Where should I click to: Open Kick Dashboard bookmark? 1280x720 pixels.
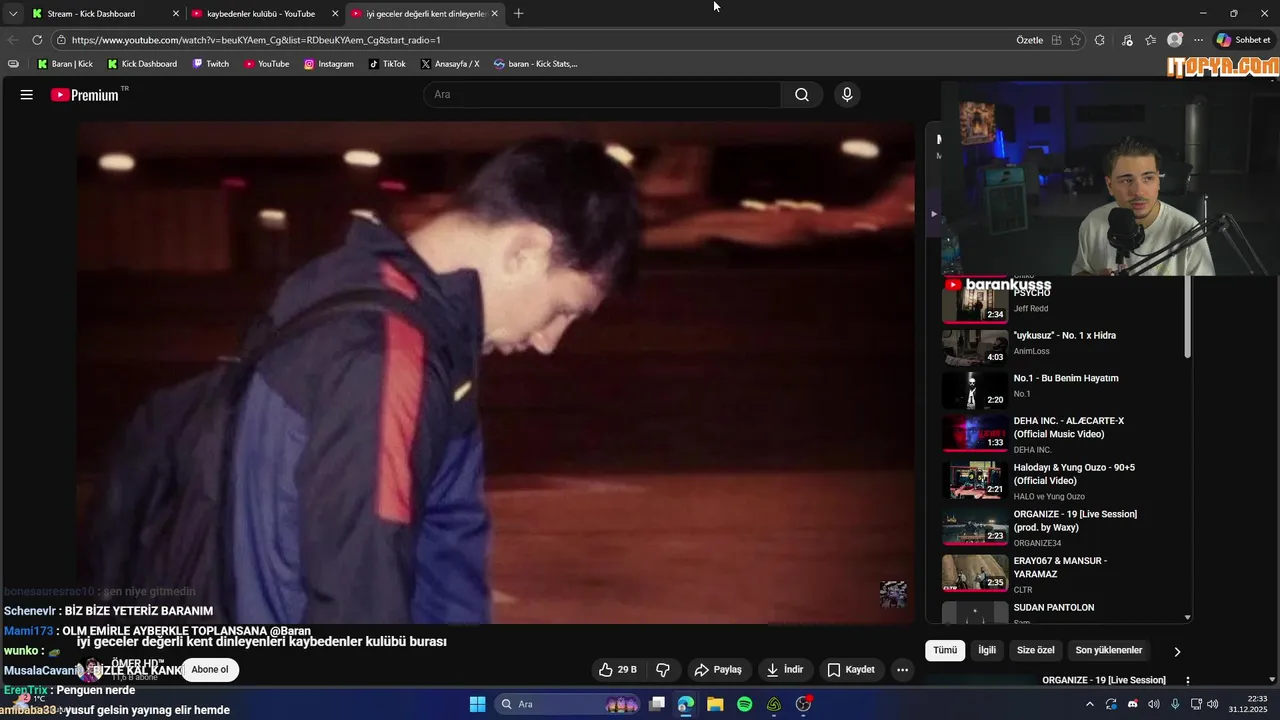pos(141,64)
